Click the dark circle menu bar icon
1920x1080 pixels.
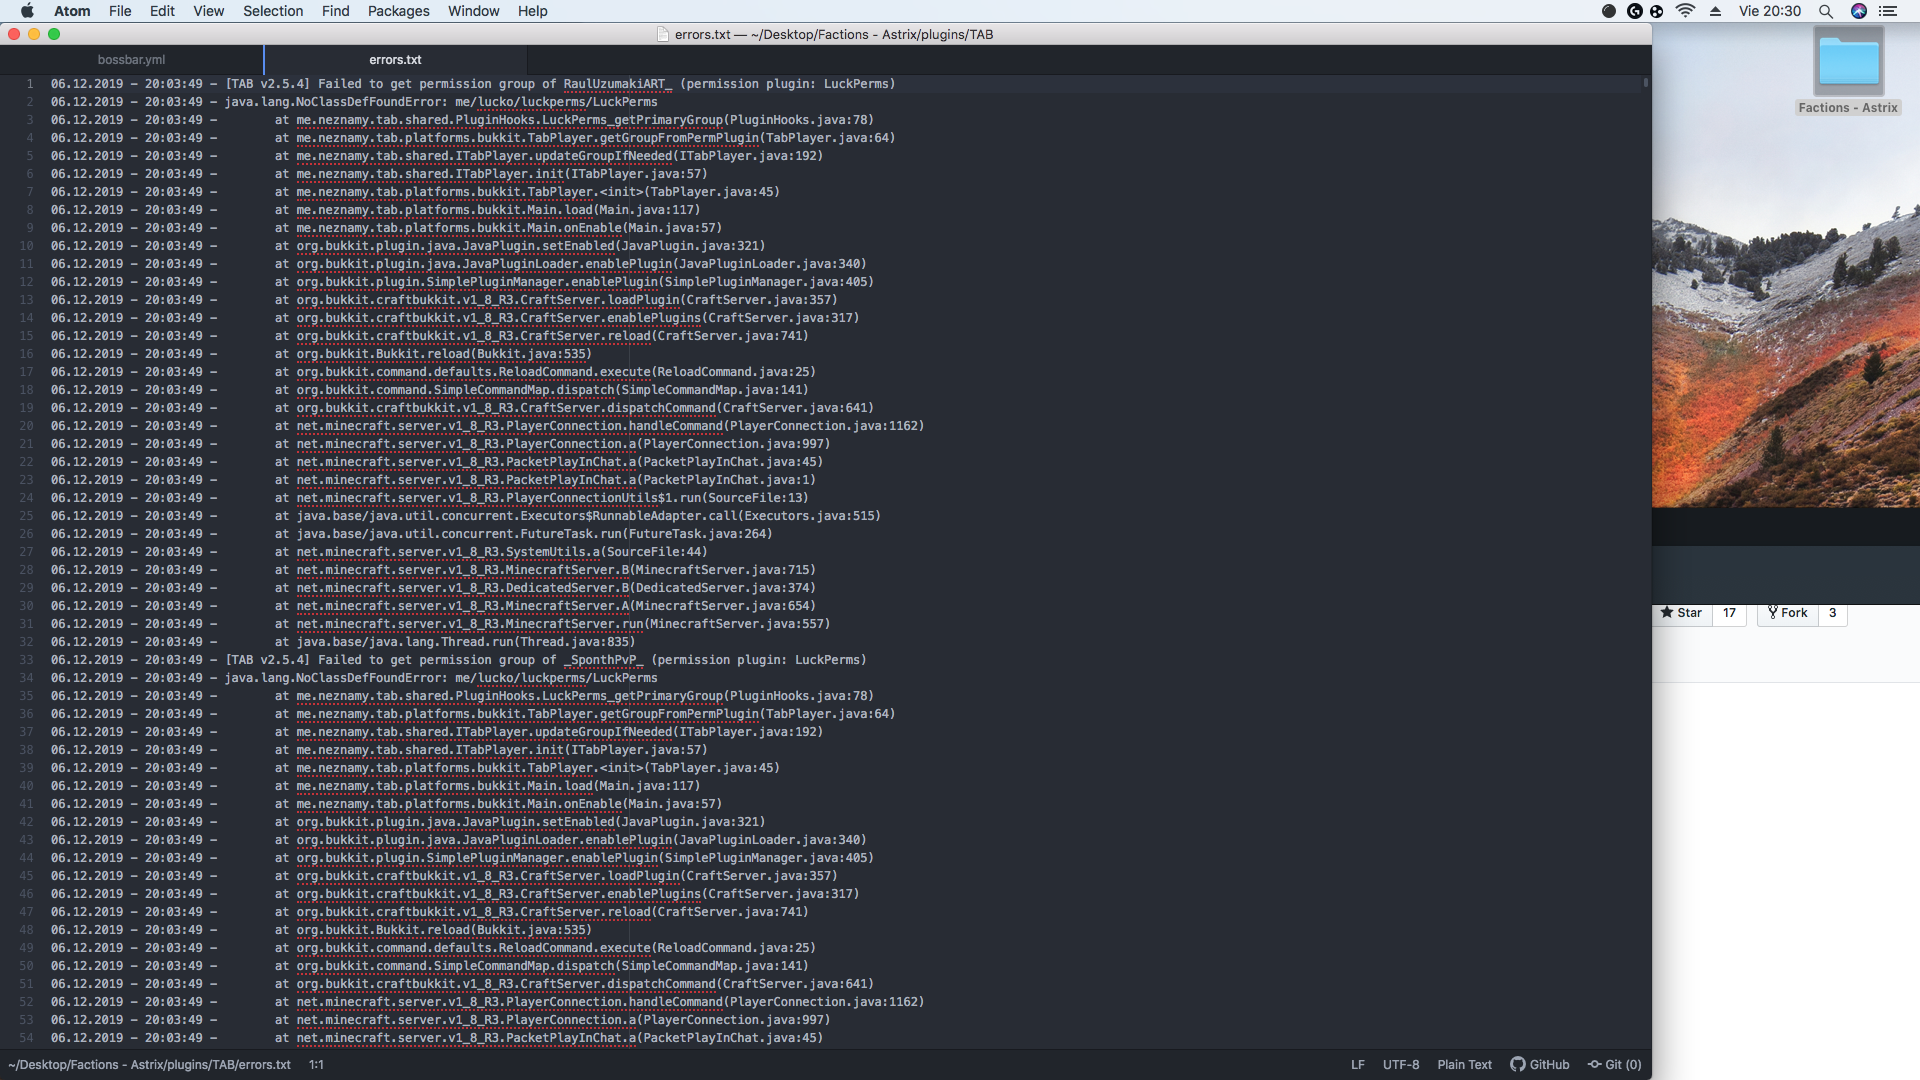click(1609, 11)
